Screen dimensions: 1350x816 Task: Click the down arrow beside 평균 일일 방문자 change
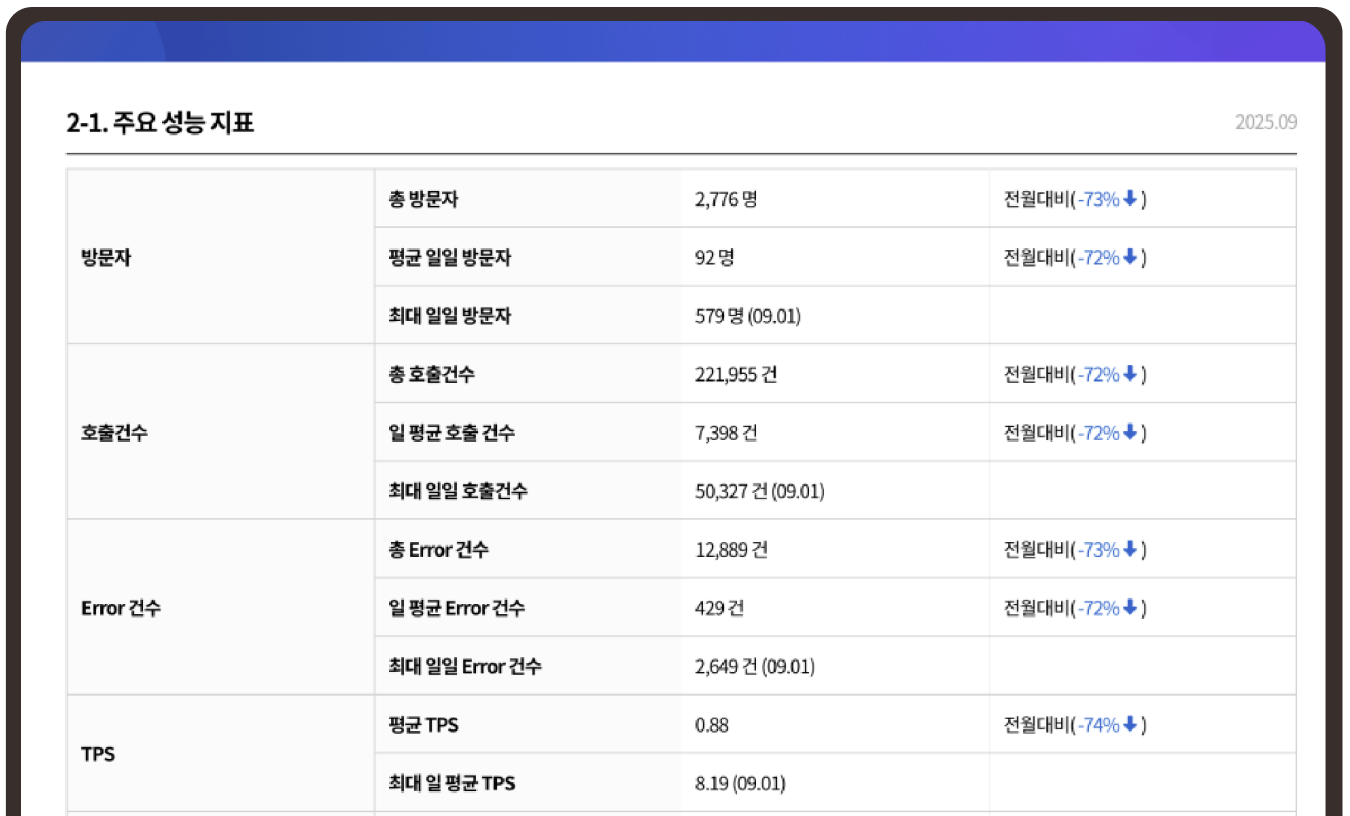[x=1130, y=257]
